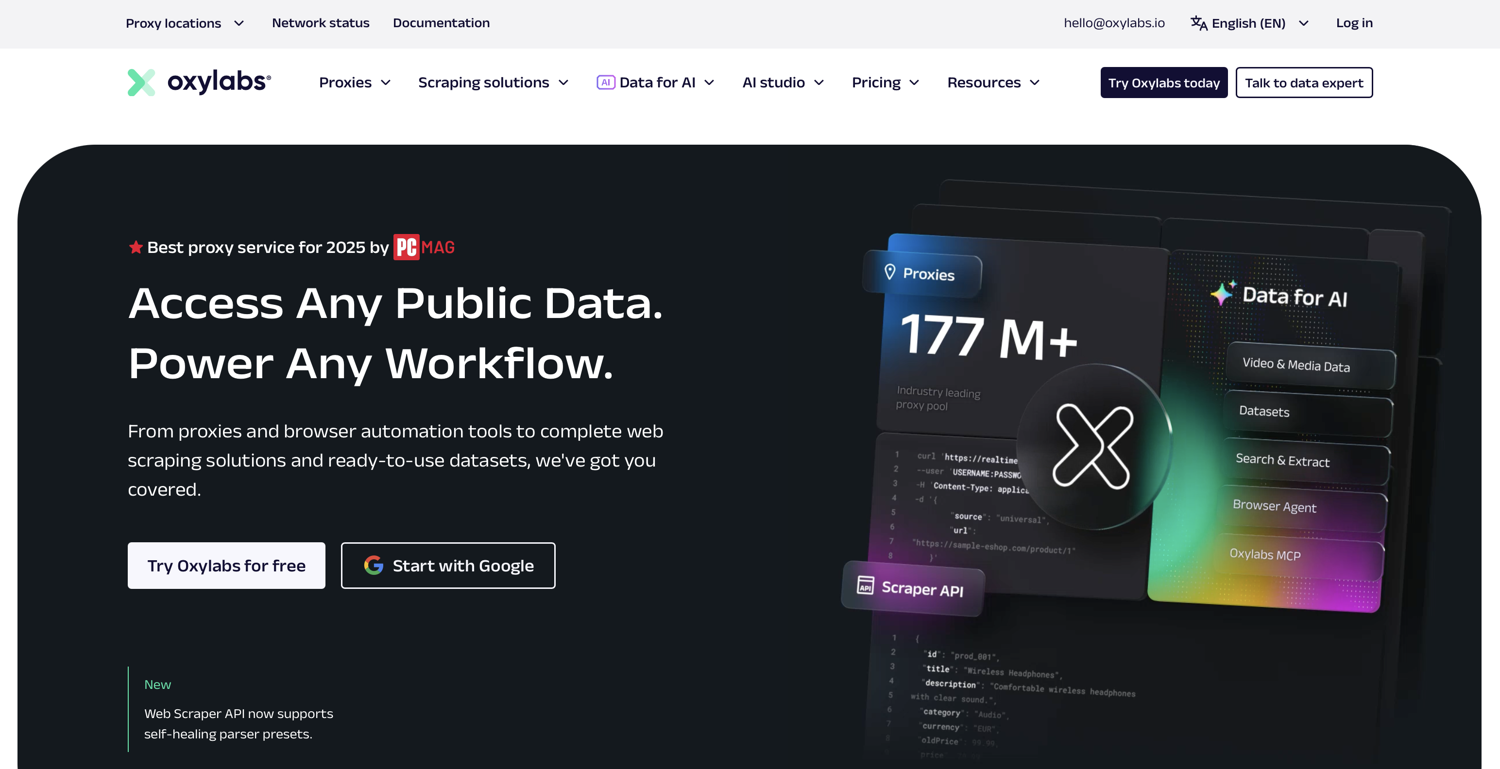The height and width of the screenshot is (769, 1500).
Task: Open the Documentation link
Action: [441, 23]
